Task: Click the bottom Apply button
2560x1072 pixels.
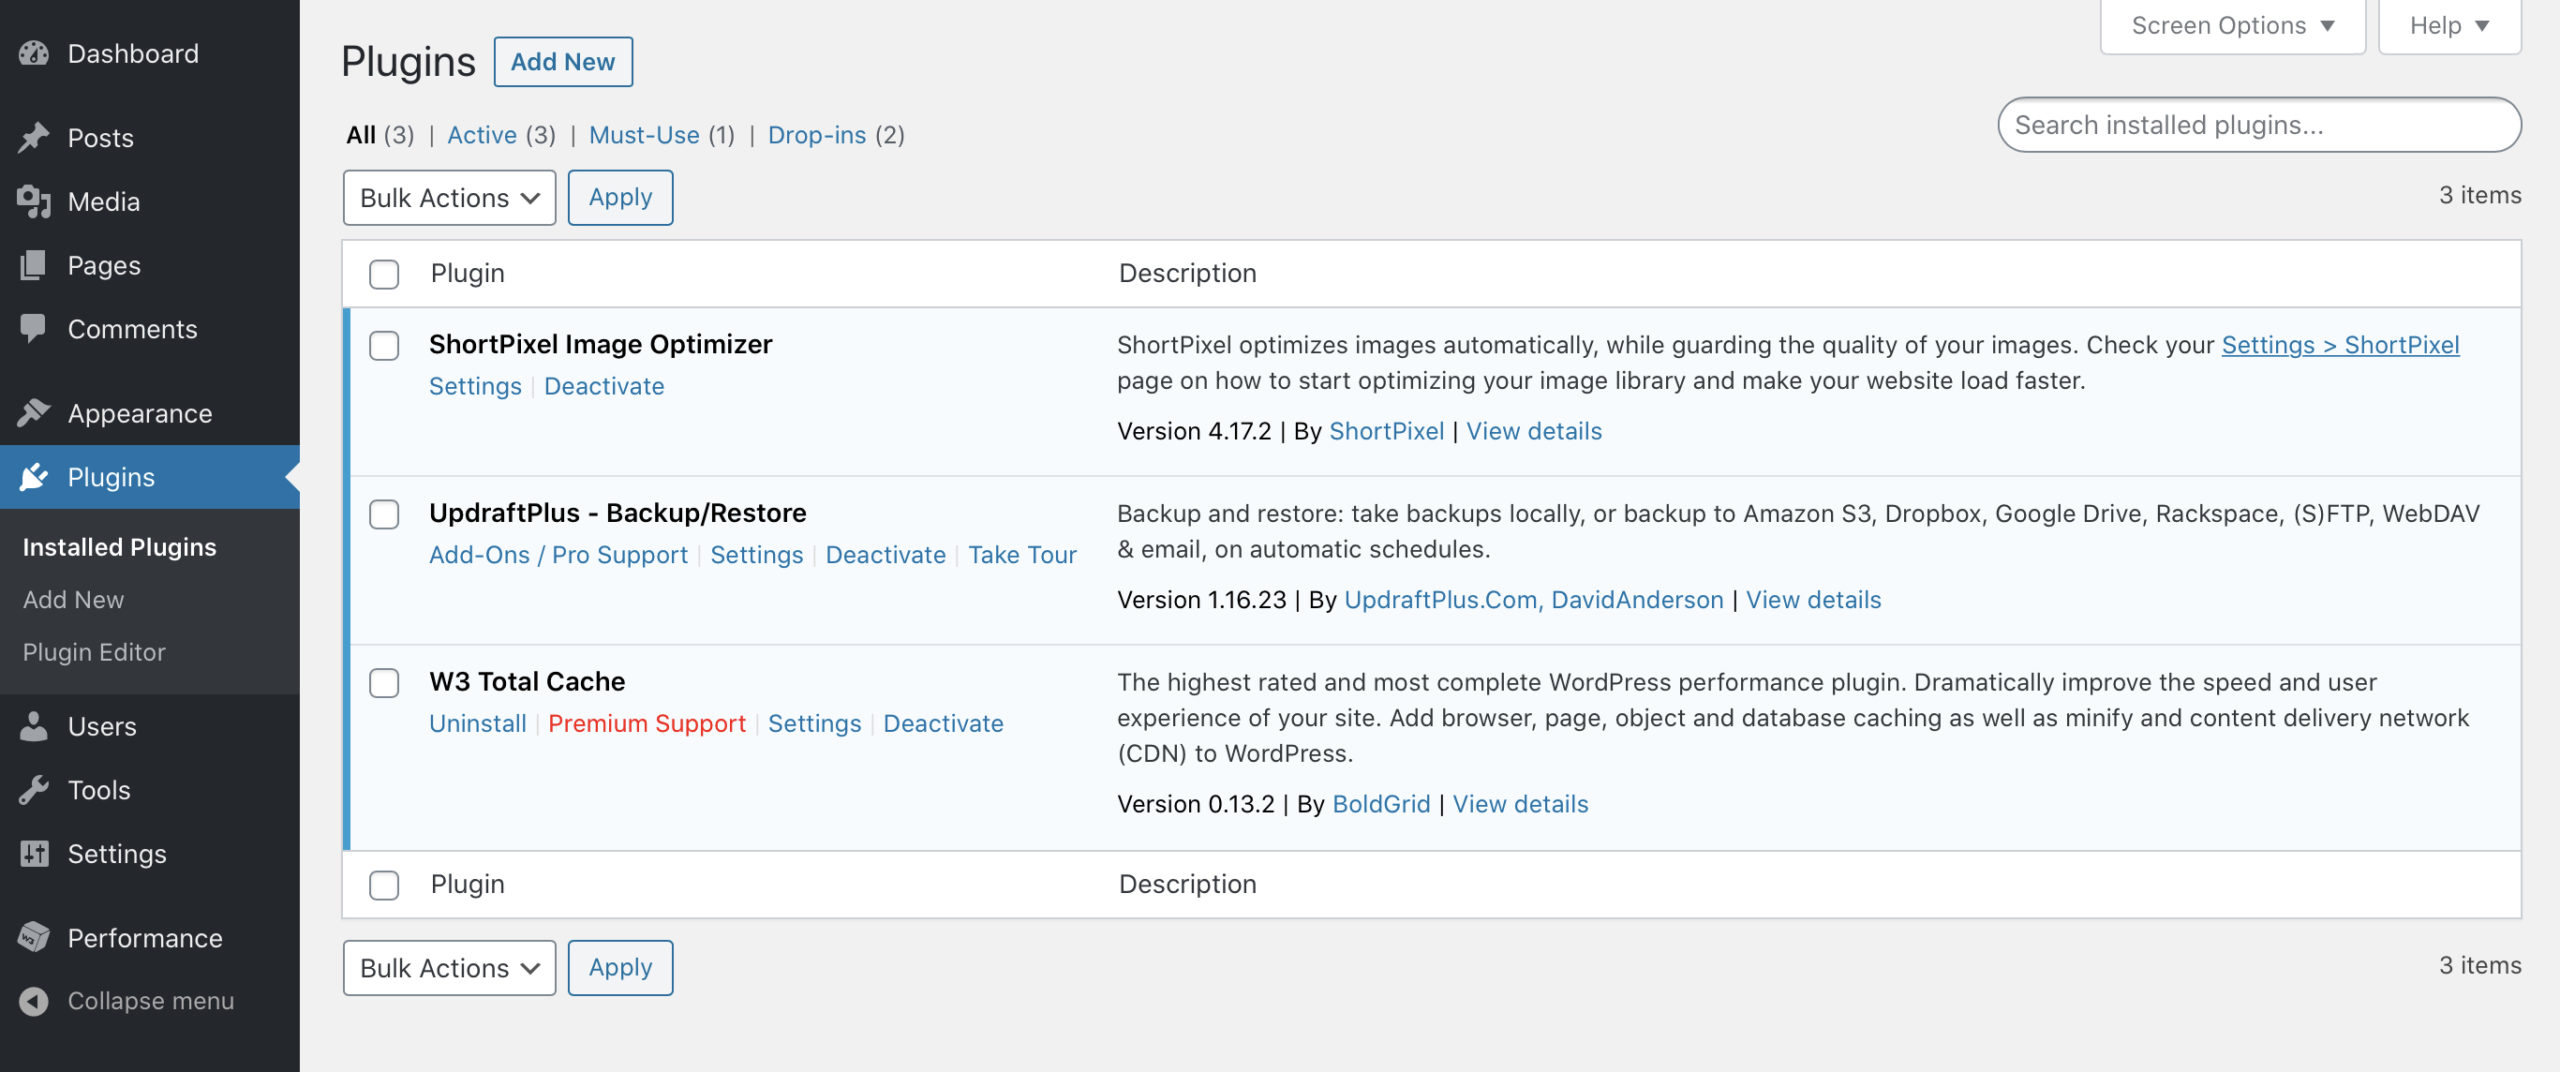Action: point(620,968)
